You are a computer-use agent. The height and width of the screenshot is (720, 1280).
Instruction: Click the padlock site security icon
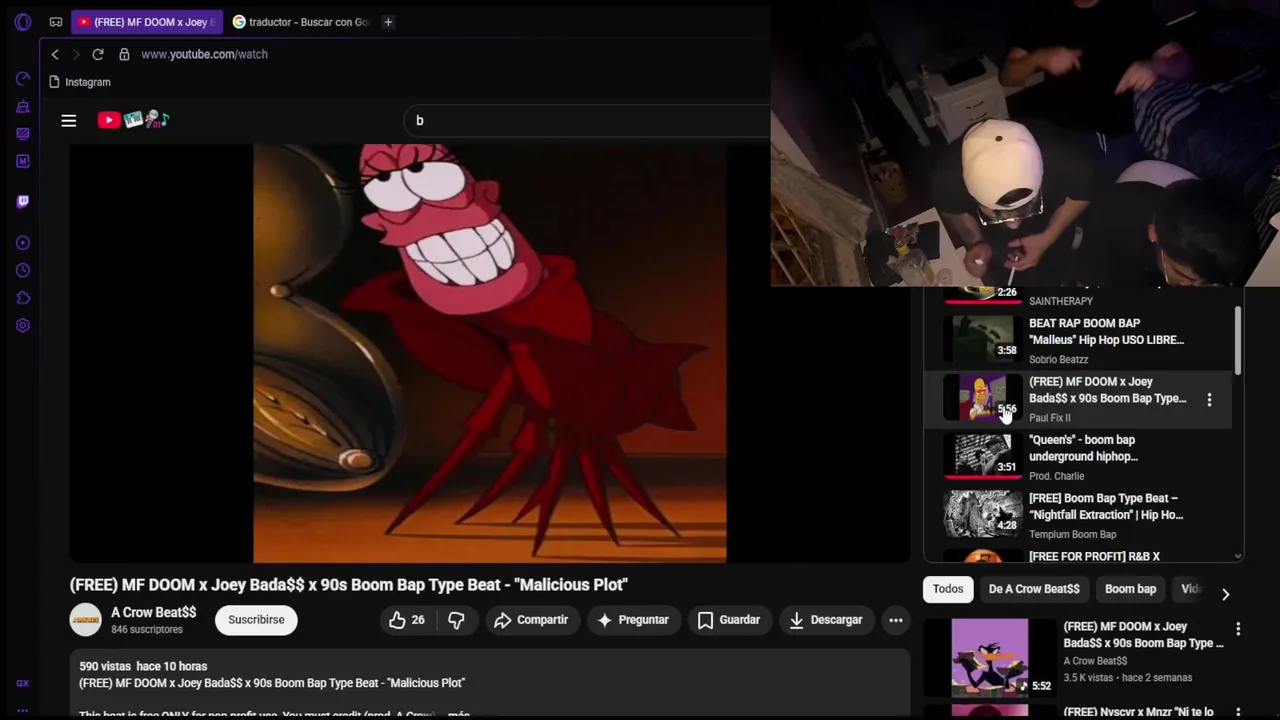pos(124,54)
